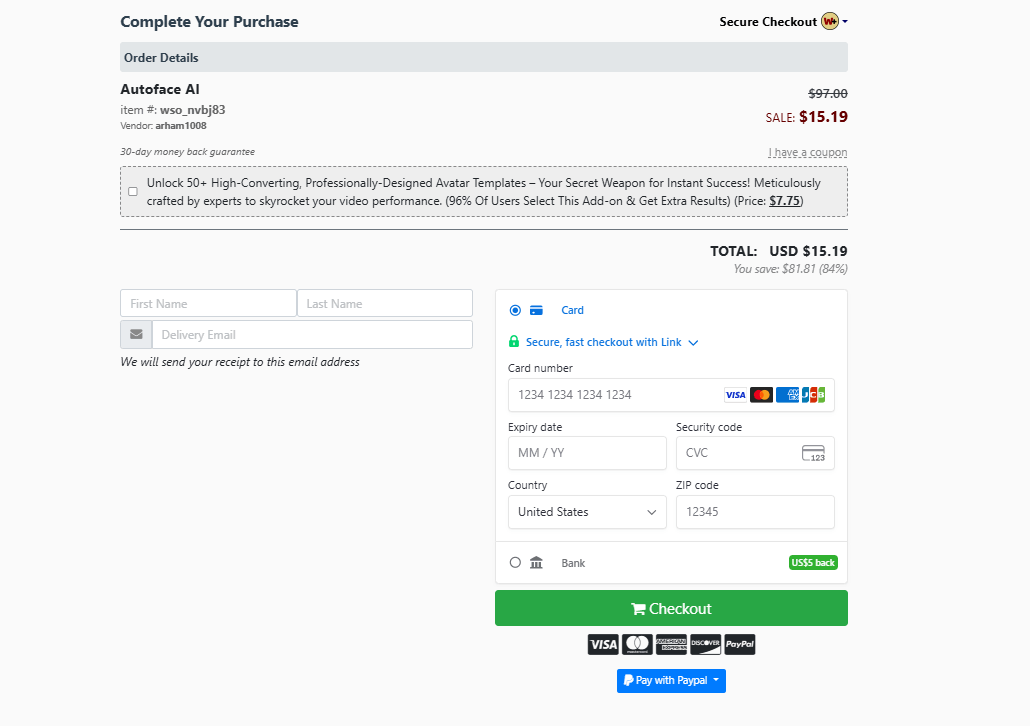Focus the First Name text field

click(208, 304)
